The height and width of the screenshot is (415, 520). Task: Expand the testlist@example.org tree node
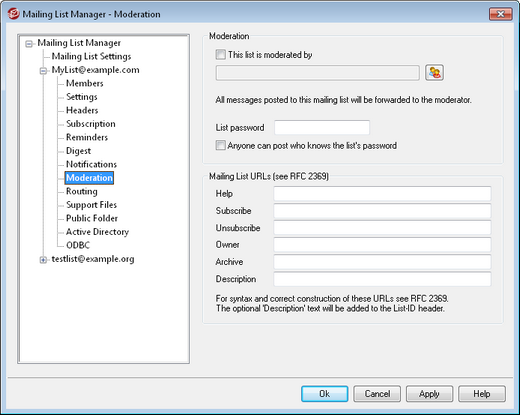pos(43,260)
